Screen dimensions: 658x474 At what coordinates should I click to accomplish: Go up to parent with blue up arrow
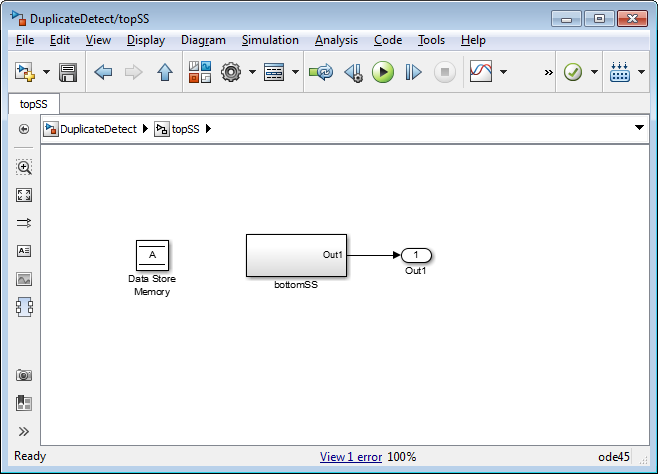coord(165,72)
